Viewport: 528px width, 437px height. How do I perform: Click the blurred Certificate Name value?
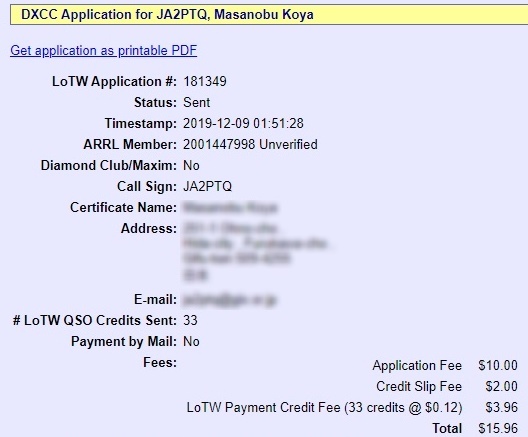click(x=230, y=208)
